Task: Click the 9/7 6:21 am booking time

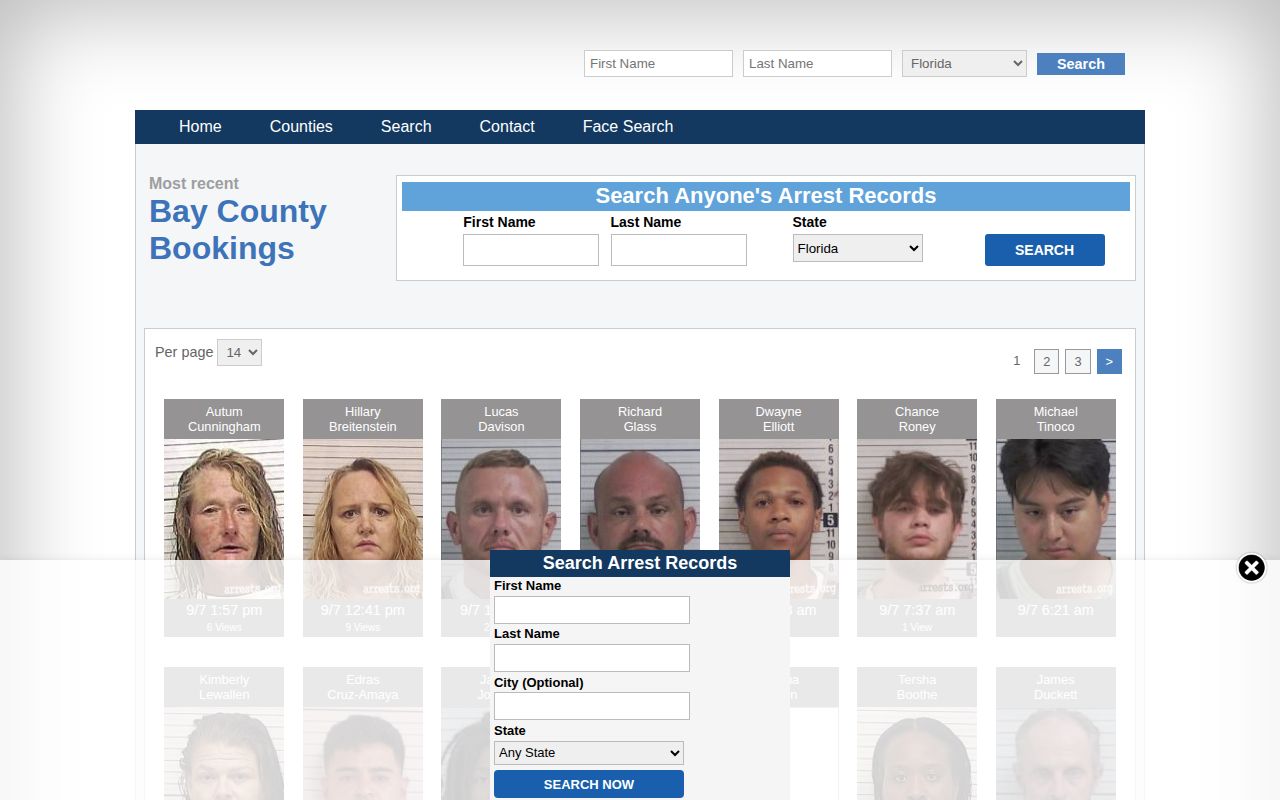Action: click(x=1056, y=610)
